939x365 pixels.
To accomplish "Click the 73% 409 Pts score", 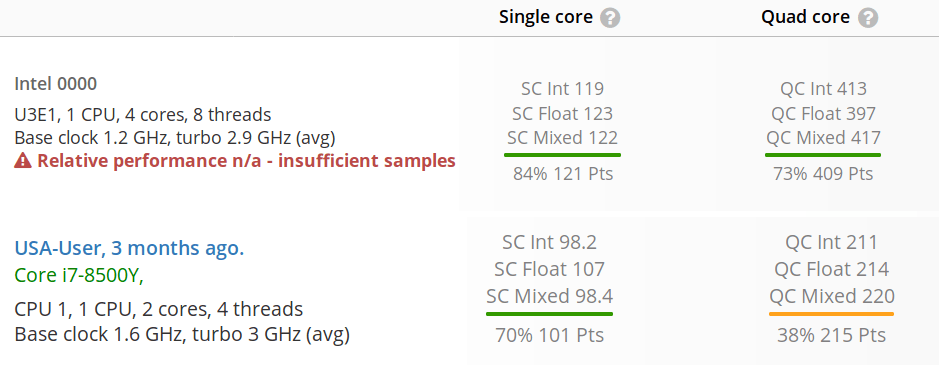I will tap(823, 174).
